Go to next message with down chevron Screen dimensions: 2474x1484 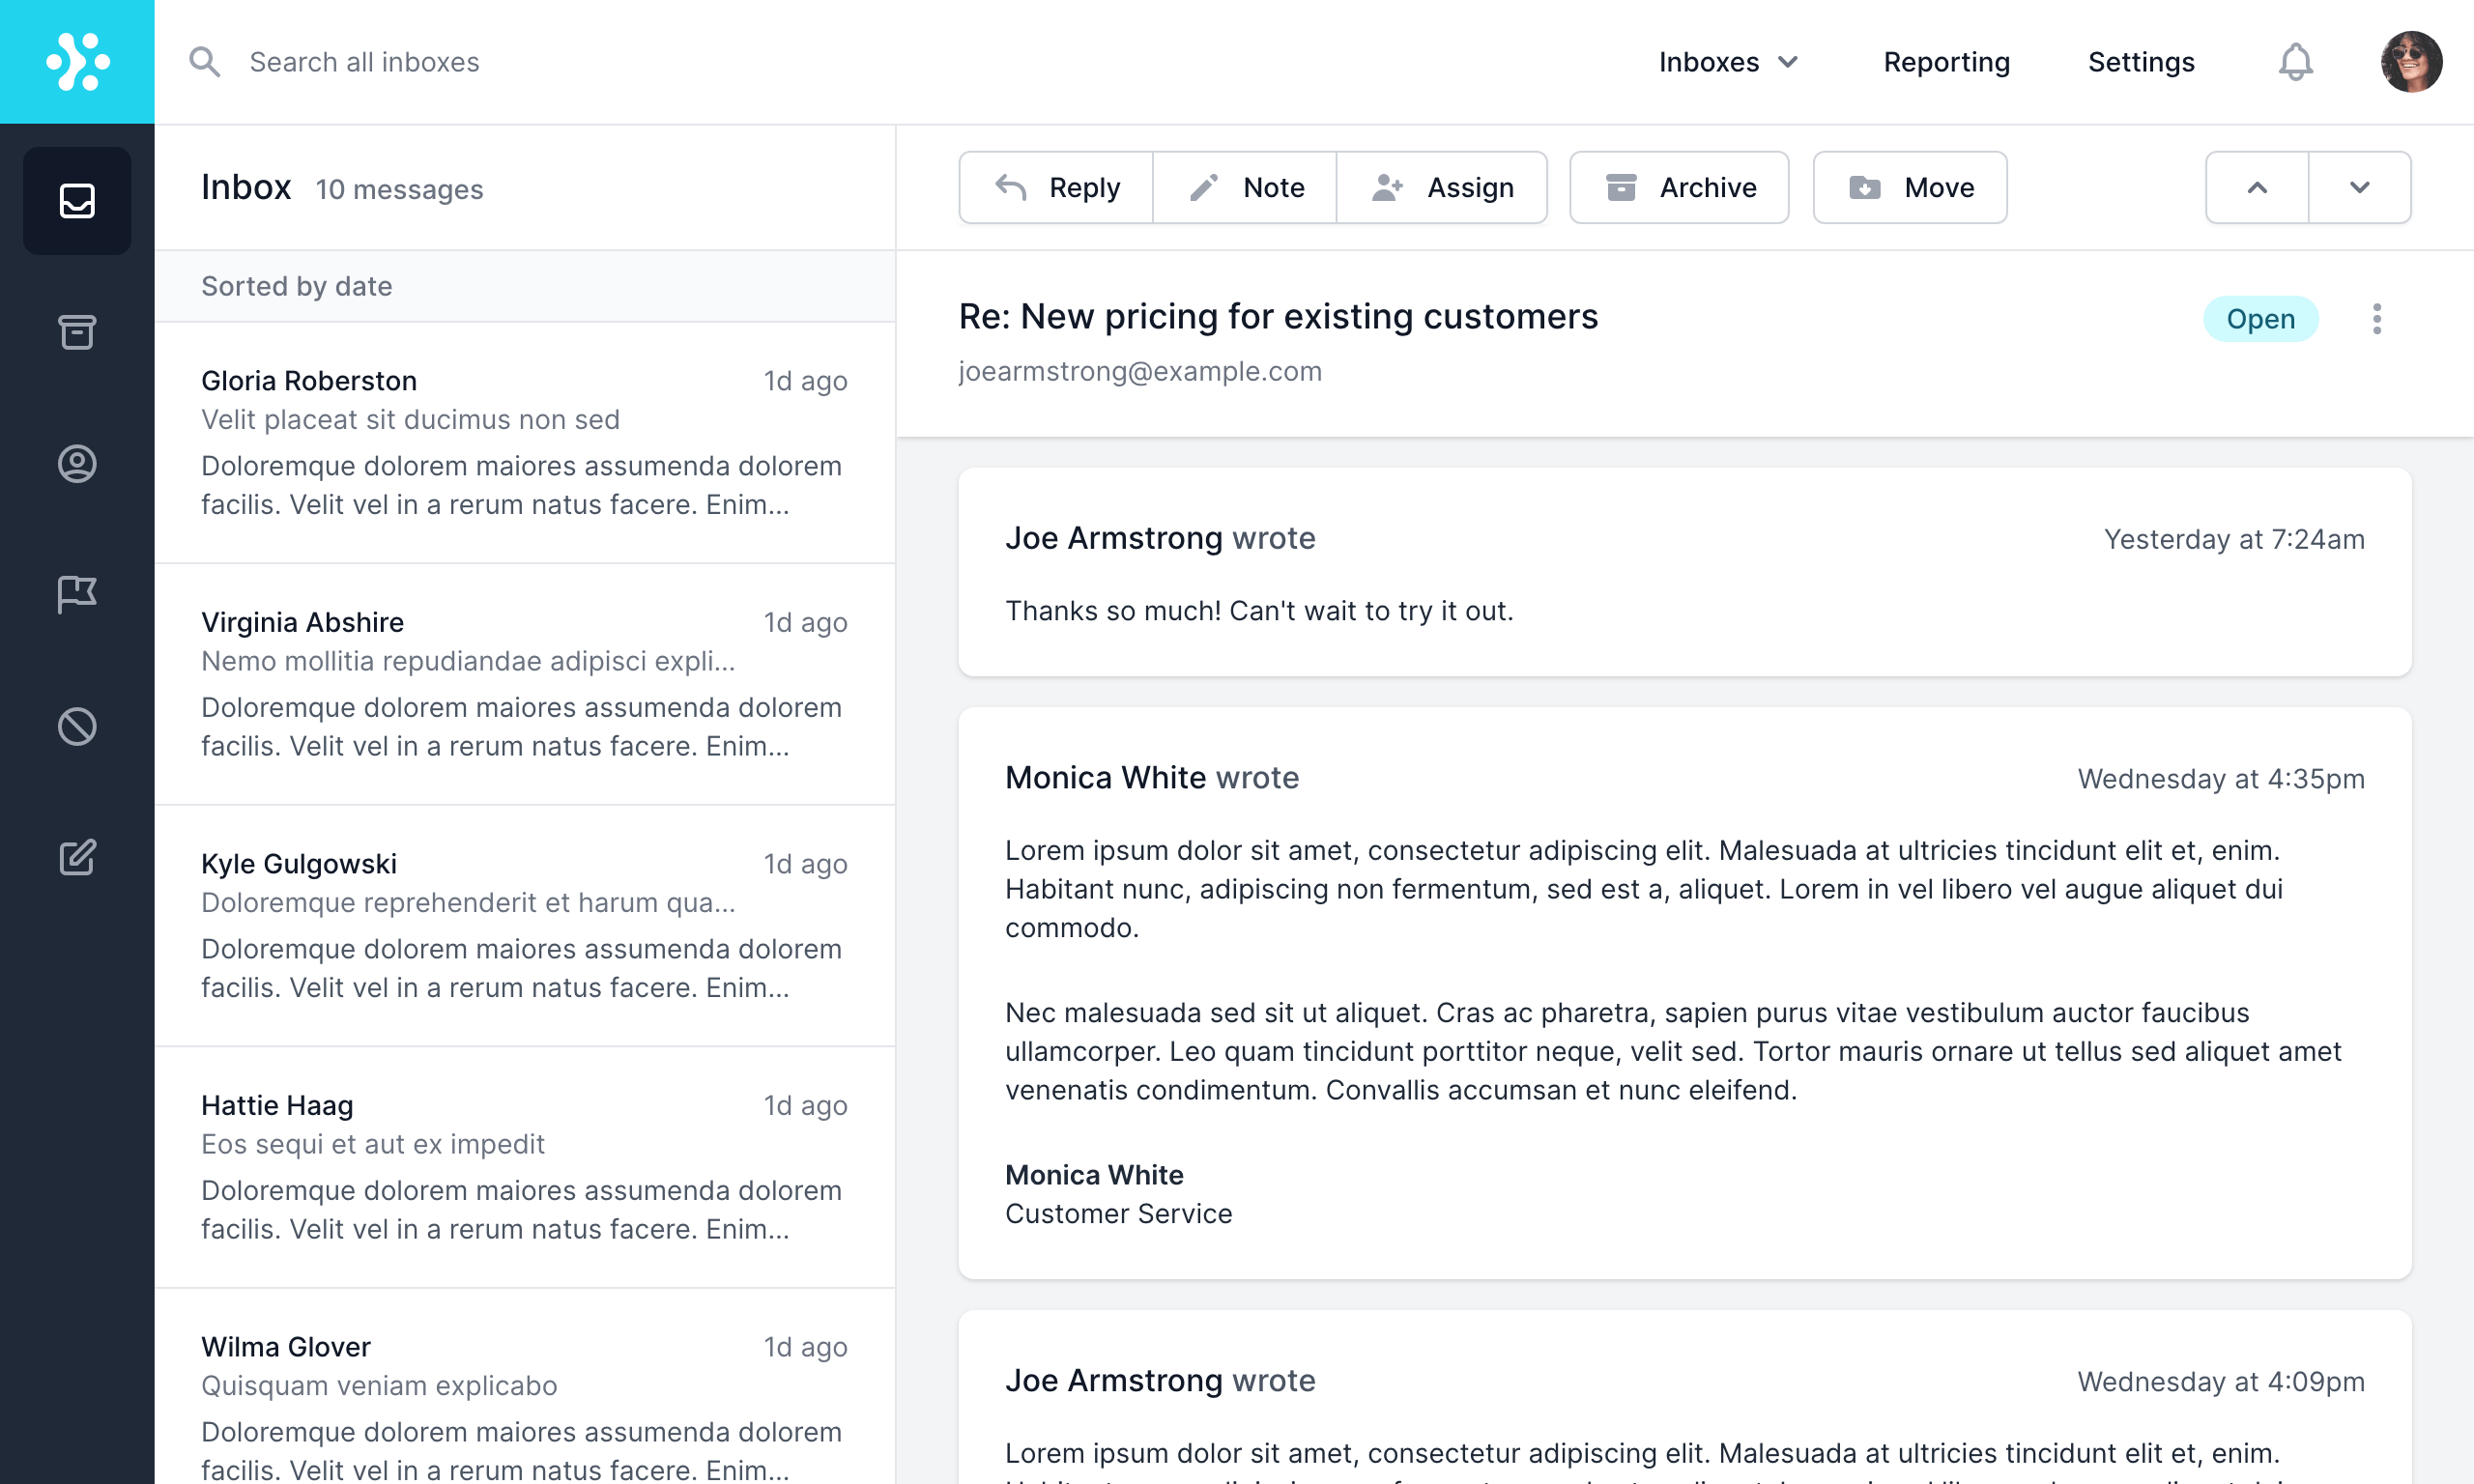click(x=2359, y=187)
